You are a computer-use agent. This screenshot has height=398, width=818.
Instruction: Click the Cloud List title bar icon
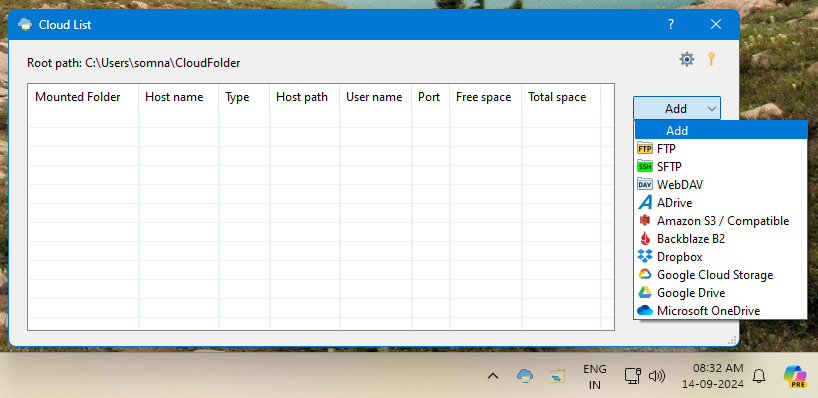(25, 25)
